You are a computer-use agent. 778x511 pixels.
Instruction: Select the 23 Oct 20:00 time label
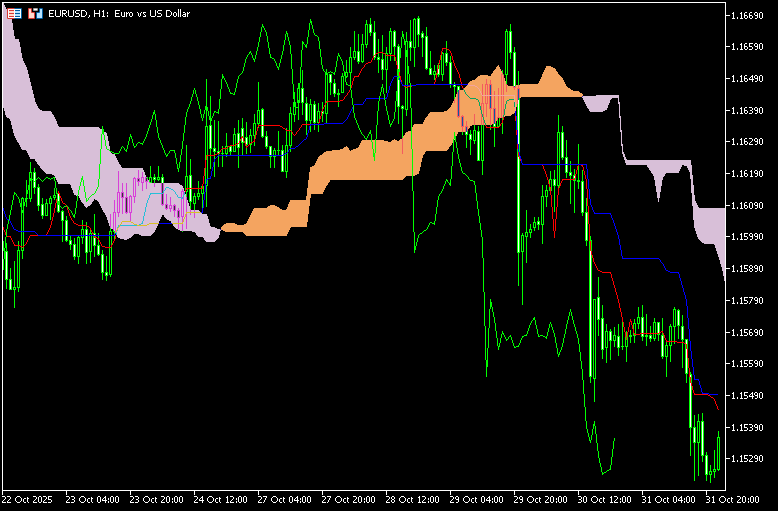point(157,498)
